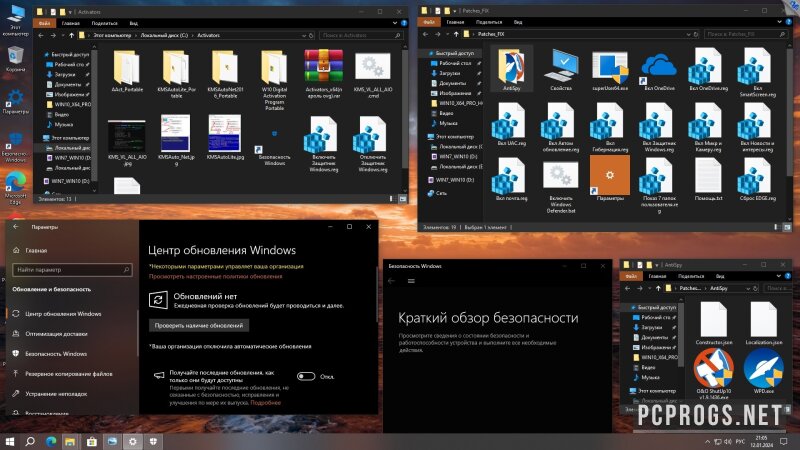Open Windows Start menu
The width and height of the screenshot is (800, 450).
pyautogui.click(x=10, y=441)
